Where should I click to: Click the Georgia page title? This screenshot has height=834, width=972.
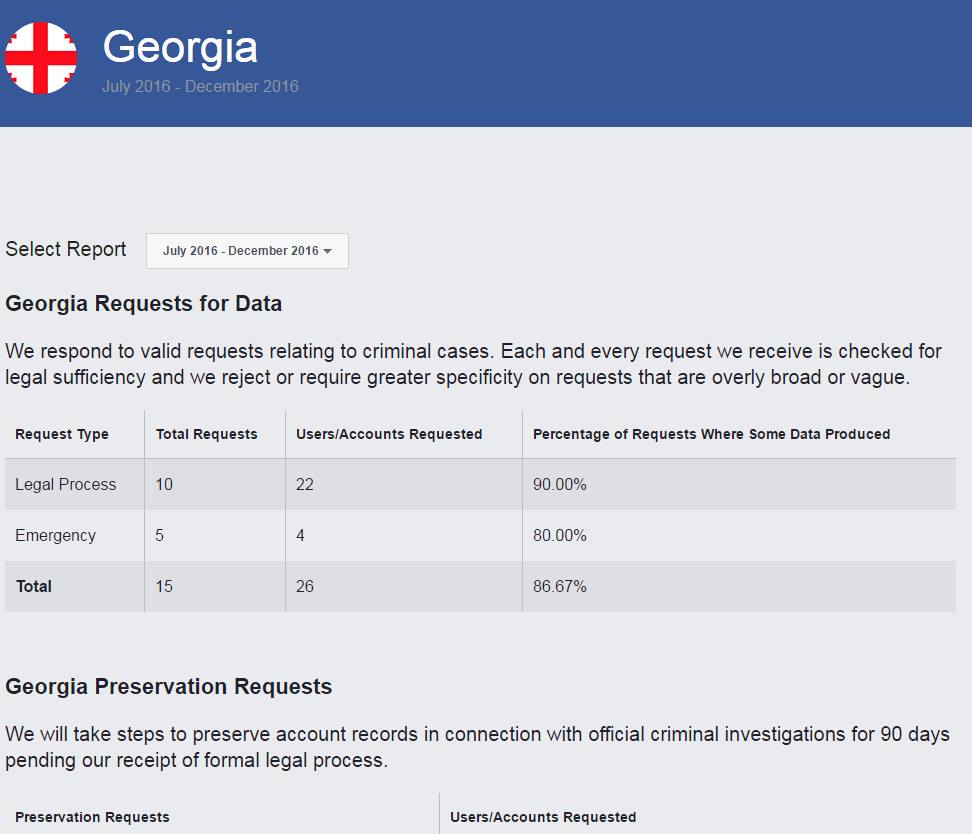[x=180, y=47]
